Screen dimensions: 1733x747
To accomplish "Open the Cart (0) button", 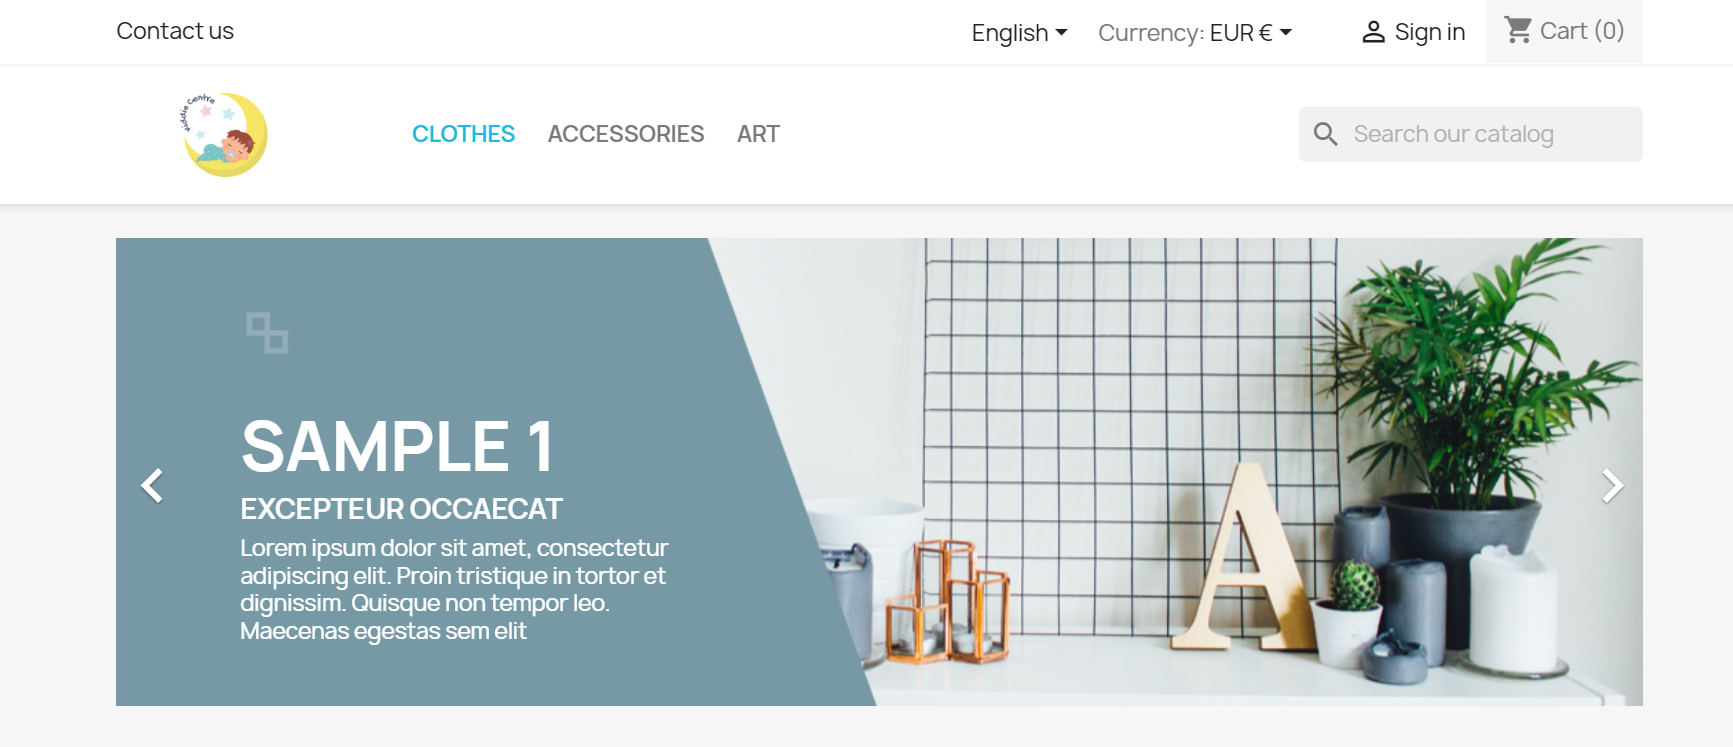I will click(1564, 31).
